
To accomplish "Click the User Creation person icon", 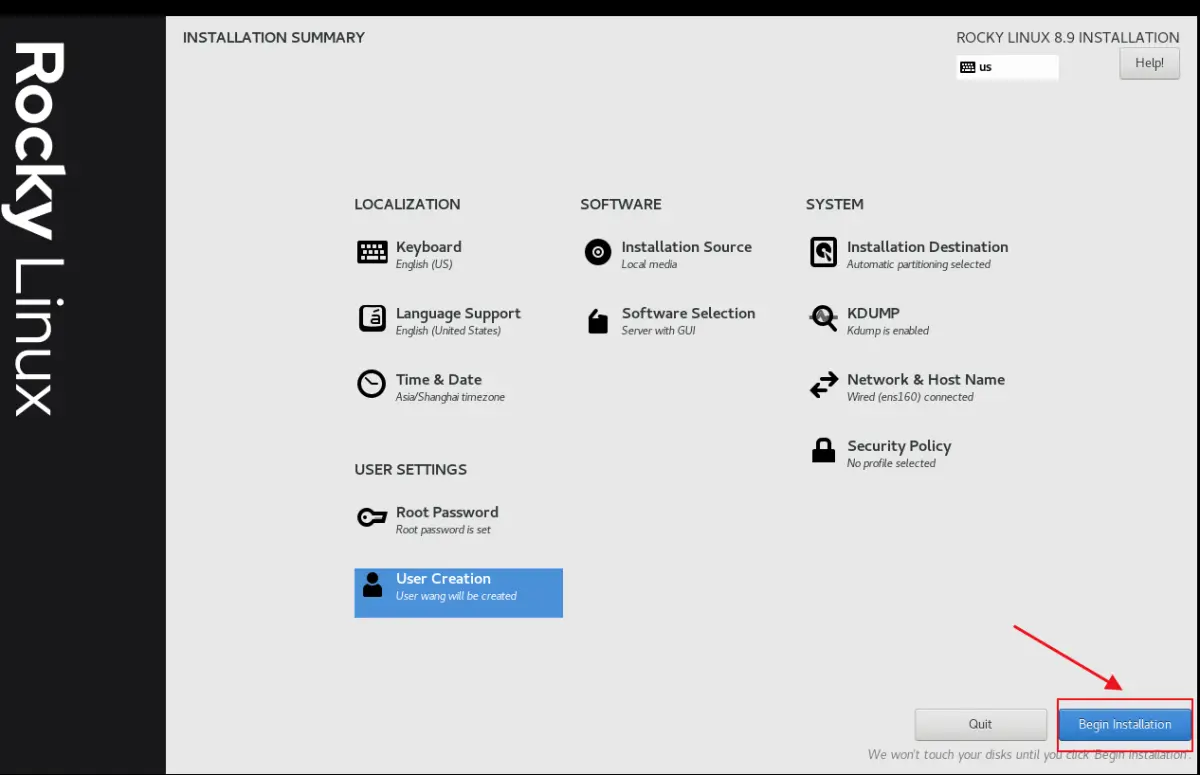I will coord(373,585).
